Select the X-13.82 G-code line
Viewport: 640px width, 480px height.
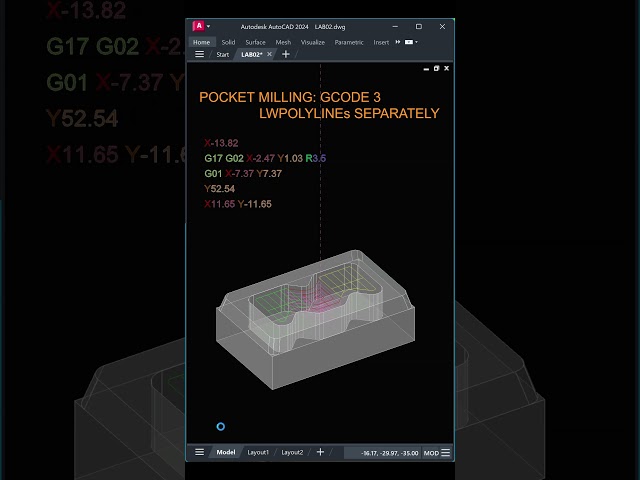pos(221,143)
